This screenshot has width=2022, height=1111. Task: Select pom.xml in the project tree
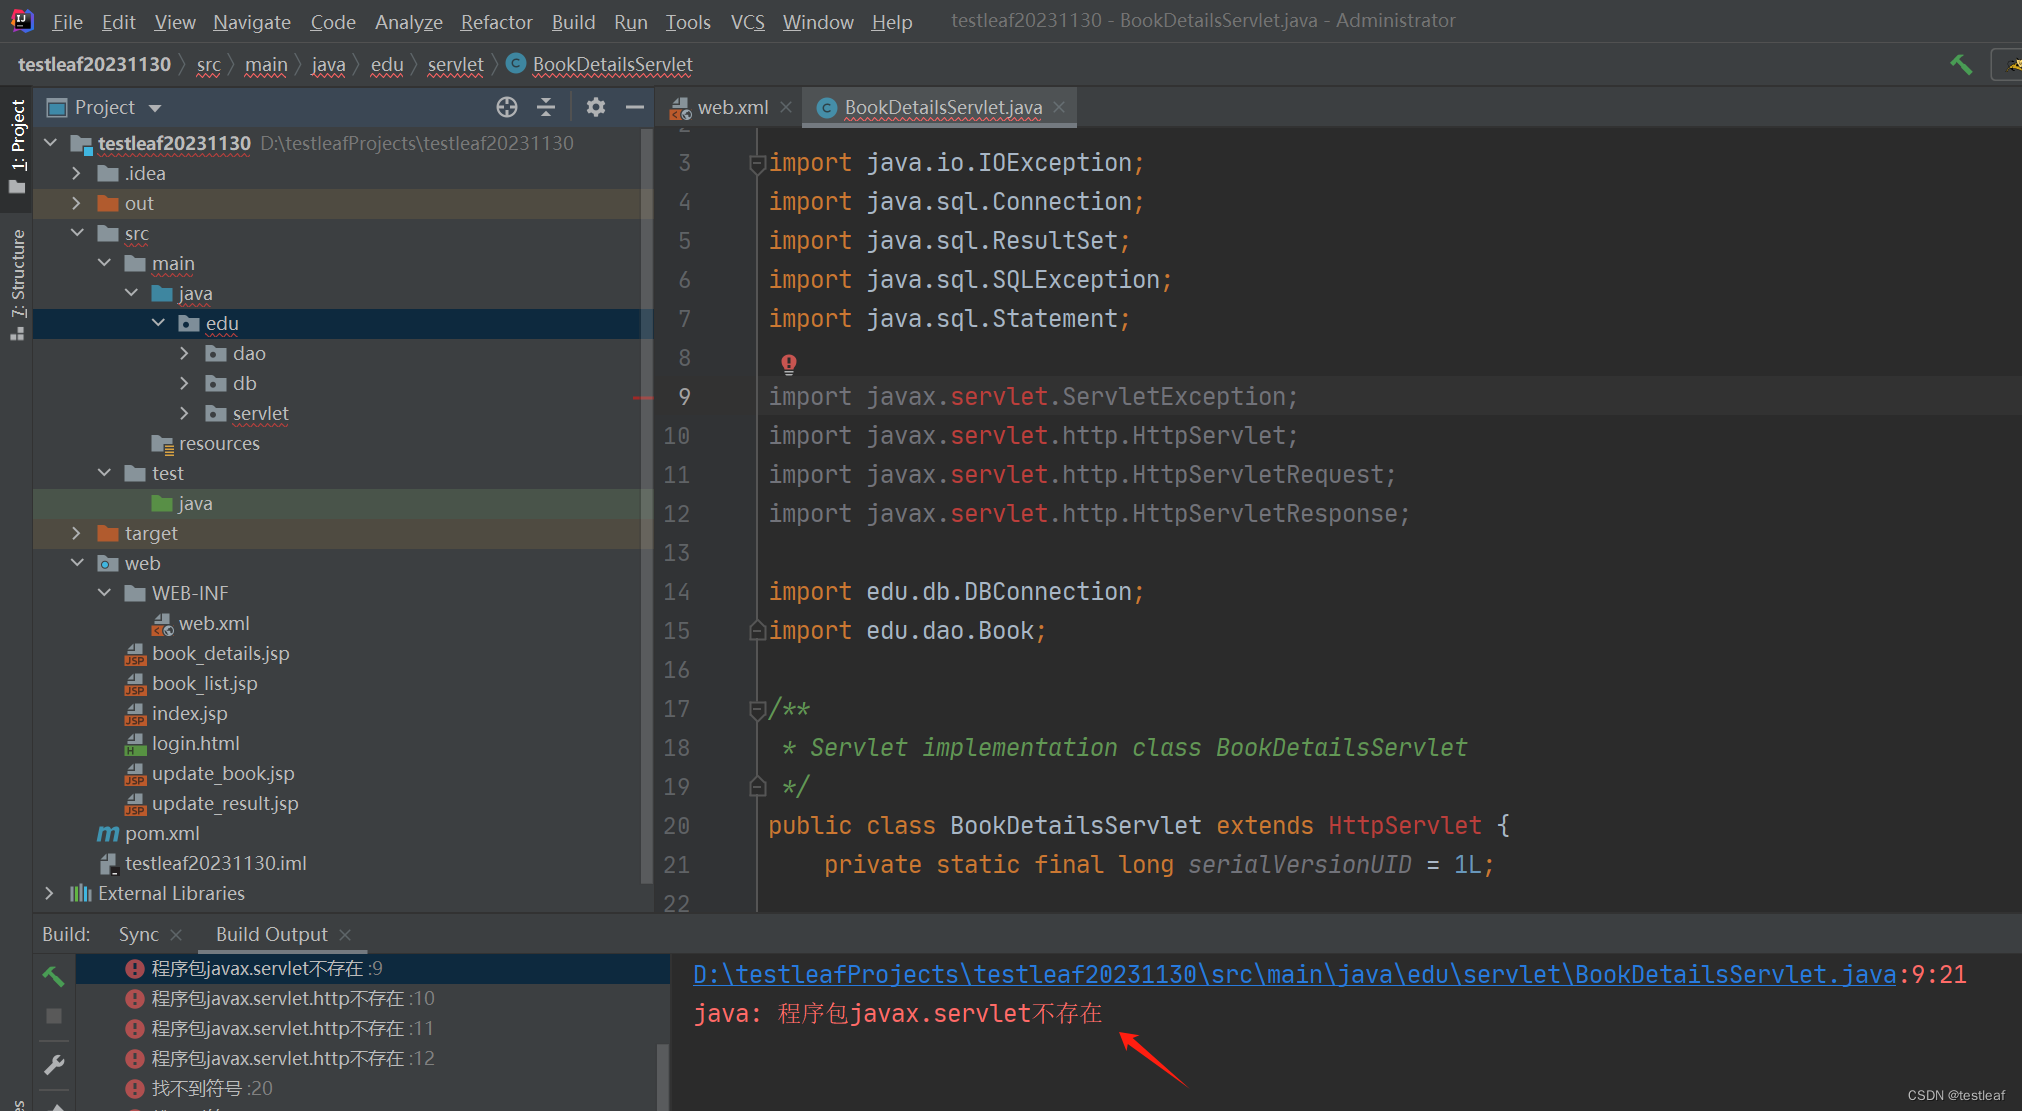(161, 833)
